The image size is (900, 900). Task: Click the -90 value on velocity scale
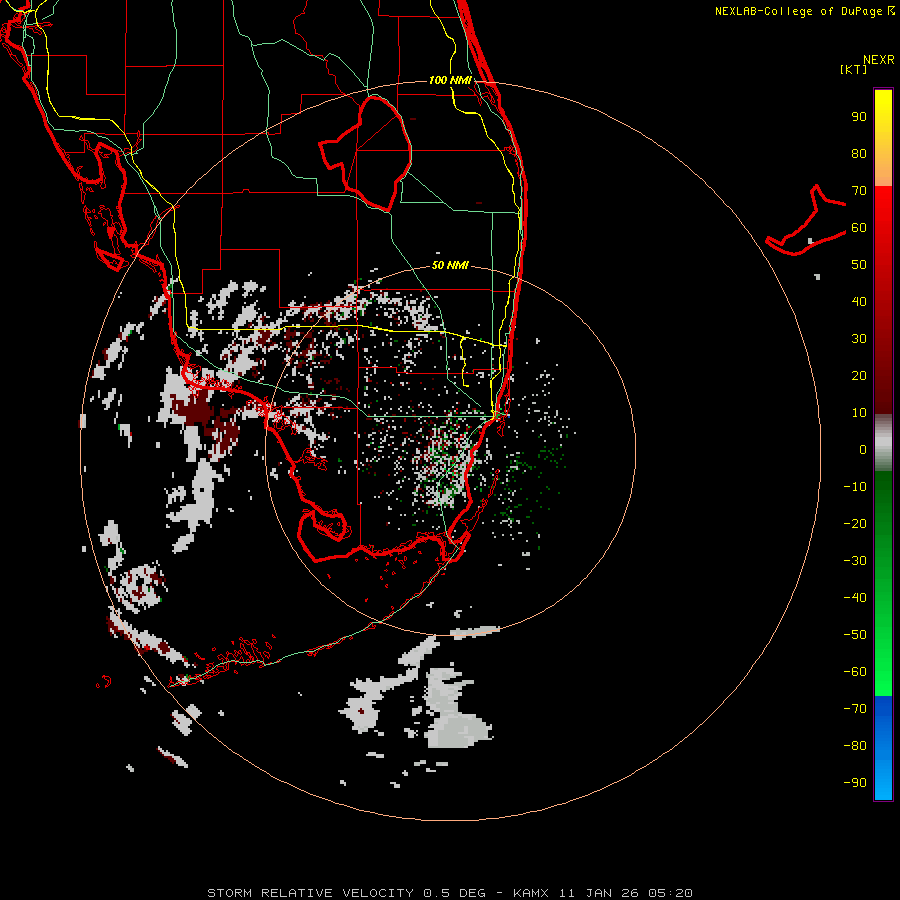pyautogui.click(x=855, y=783)
